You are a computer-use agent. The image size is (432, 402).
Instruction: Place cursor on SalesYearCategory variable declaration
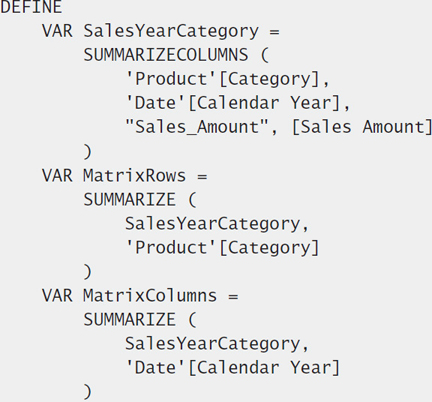[171, 32]
